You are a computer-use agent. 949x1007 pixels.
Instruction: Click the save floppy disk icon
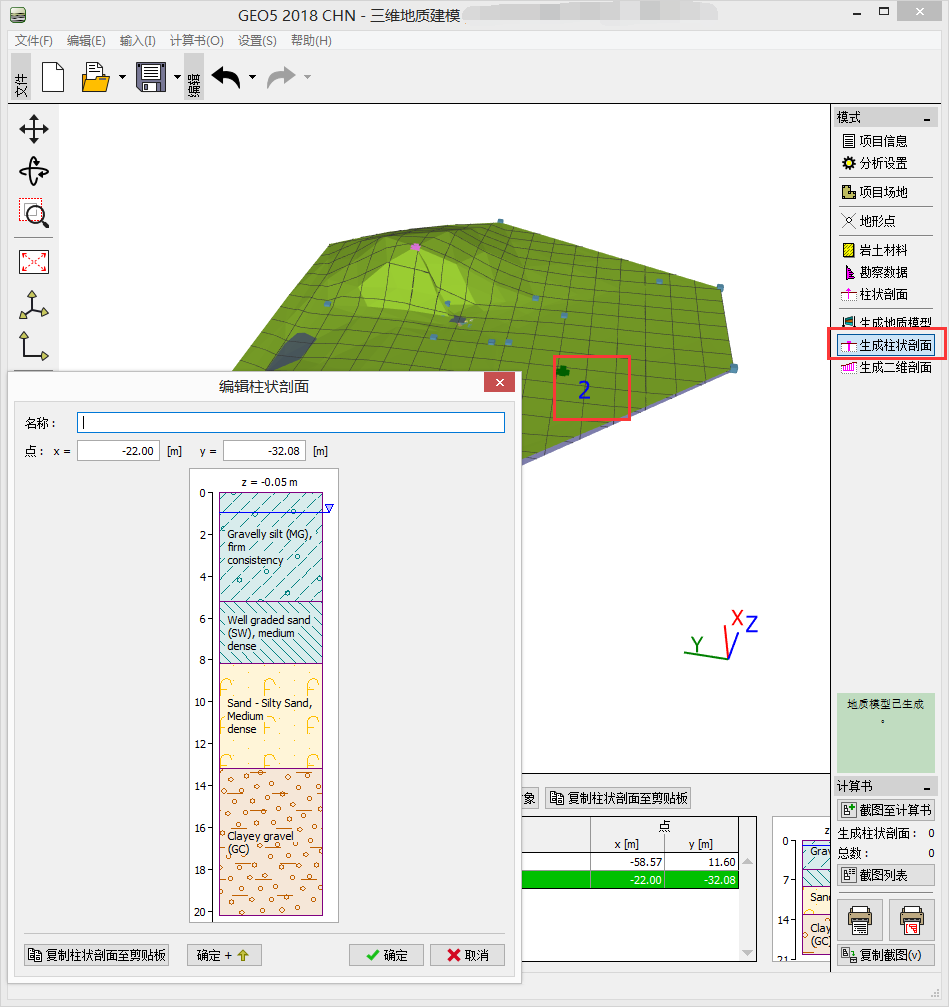click(x=151, y=77)
